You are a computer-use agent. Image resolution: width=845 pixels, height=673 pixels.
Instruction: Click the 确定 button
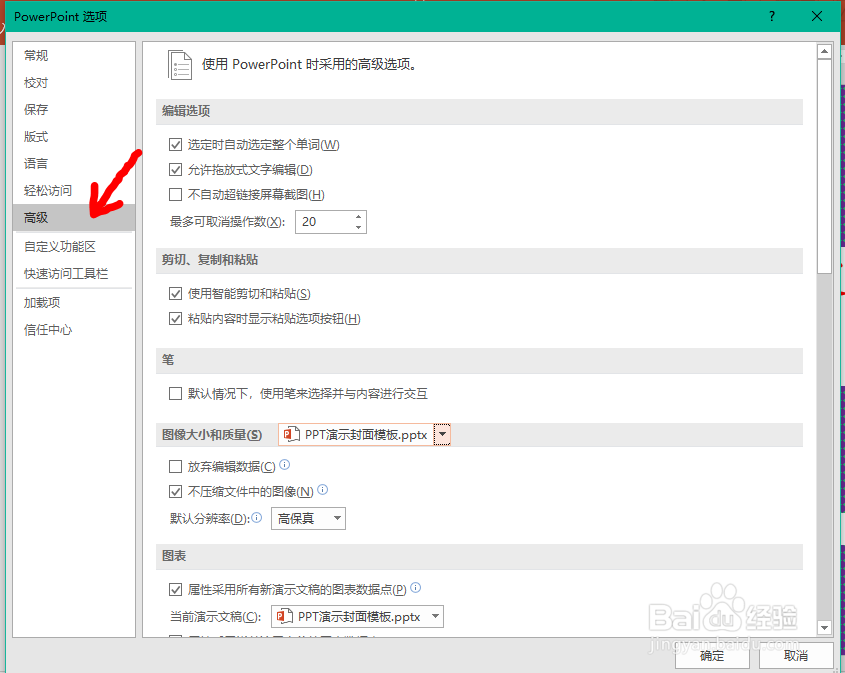coord(712,656)
